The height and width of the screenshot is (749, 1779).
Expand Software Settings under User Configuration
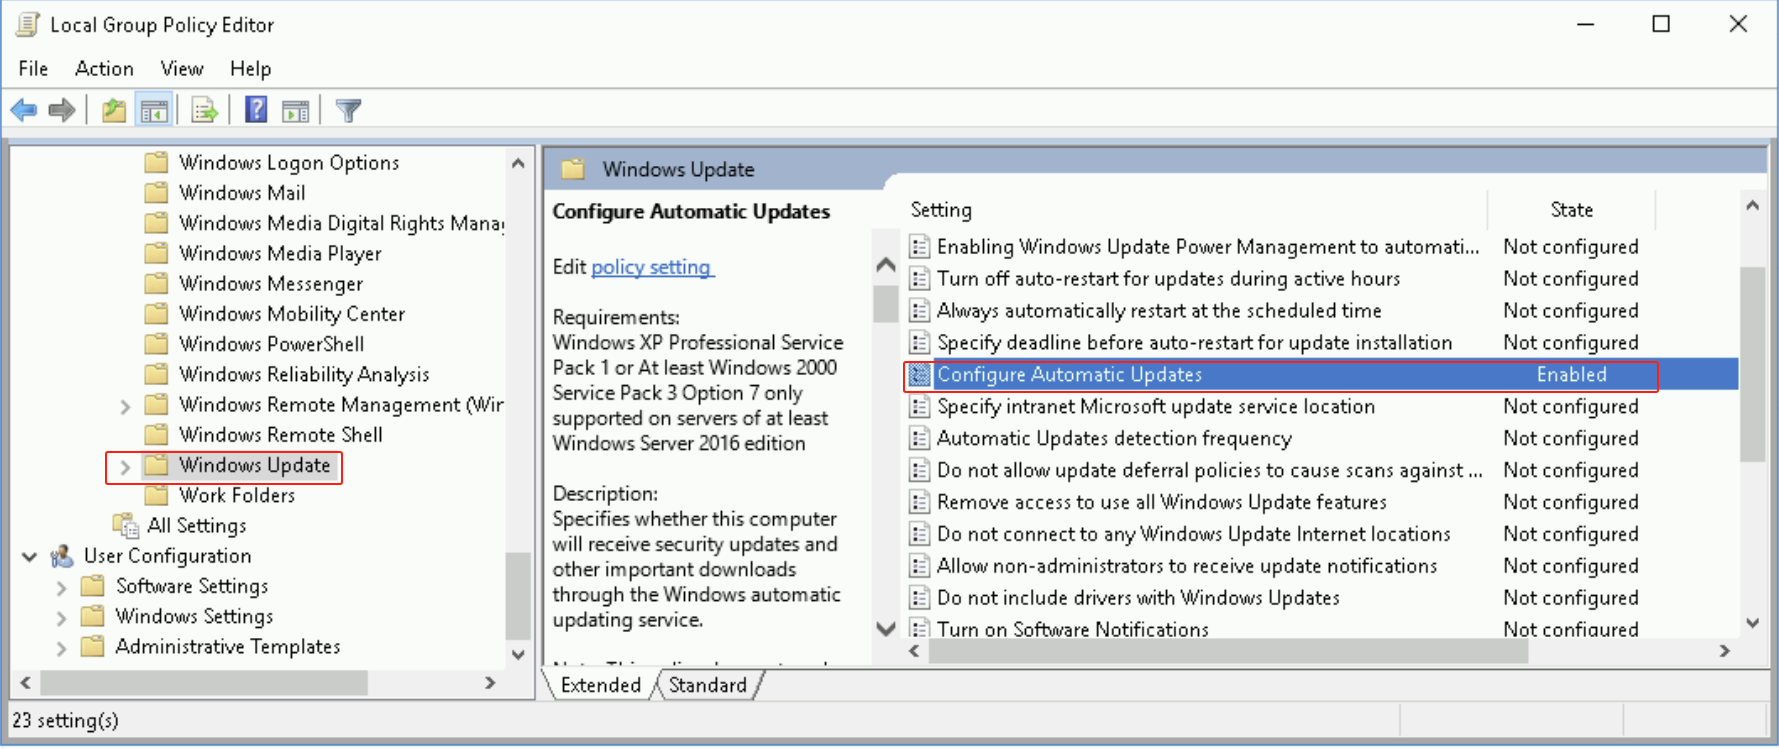coord(62,587)
